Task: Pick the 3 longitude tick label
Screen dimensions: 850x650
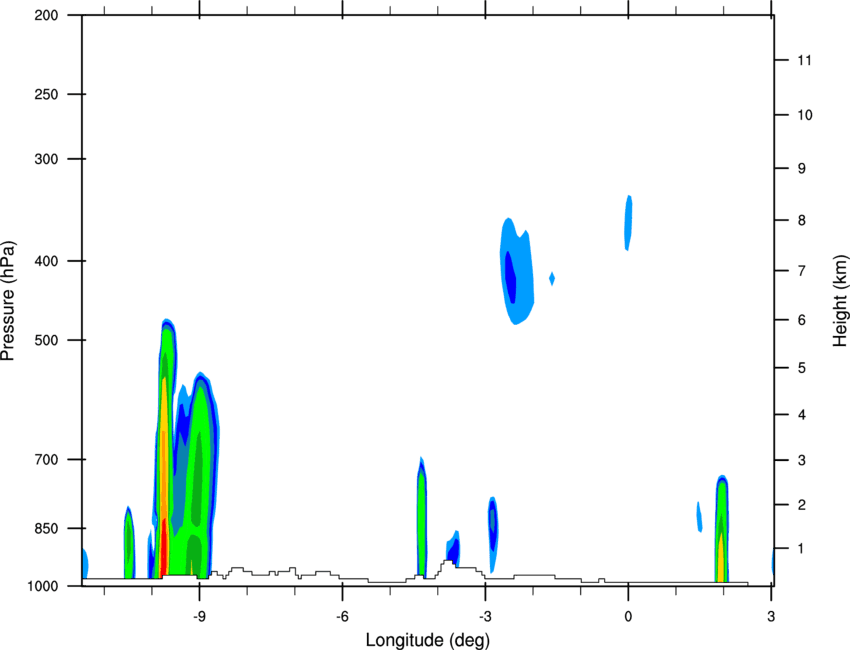Action: (771, 616)
